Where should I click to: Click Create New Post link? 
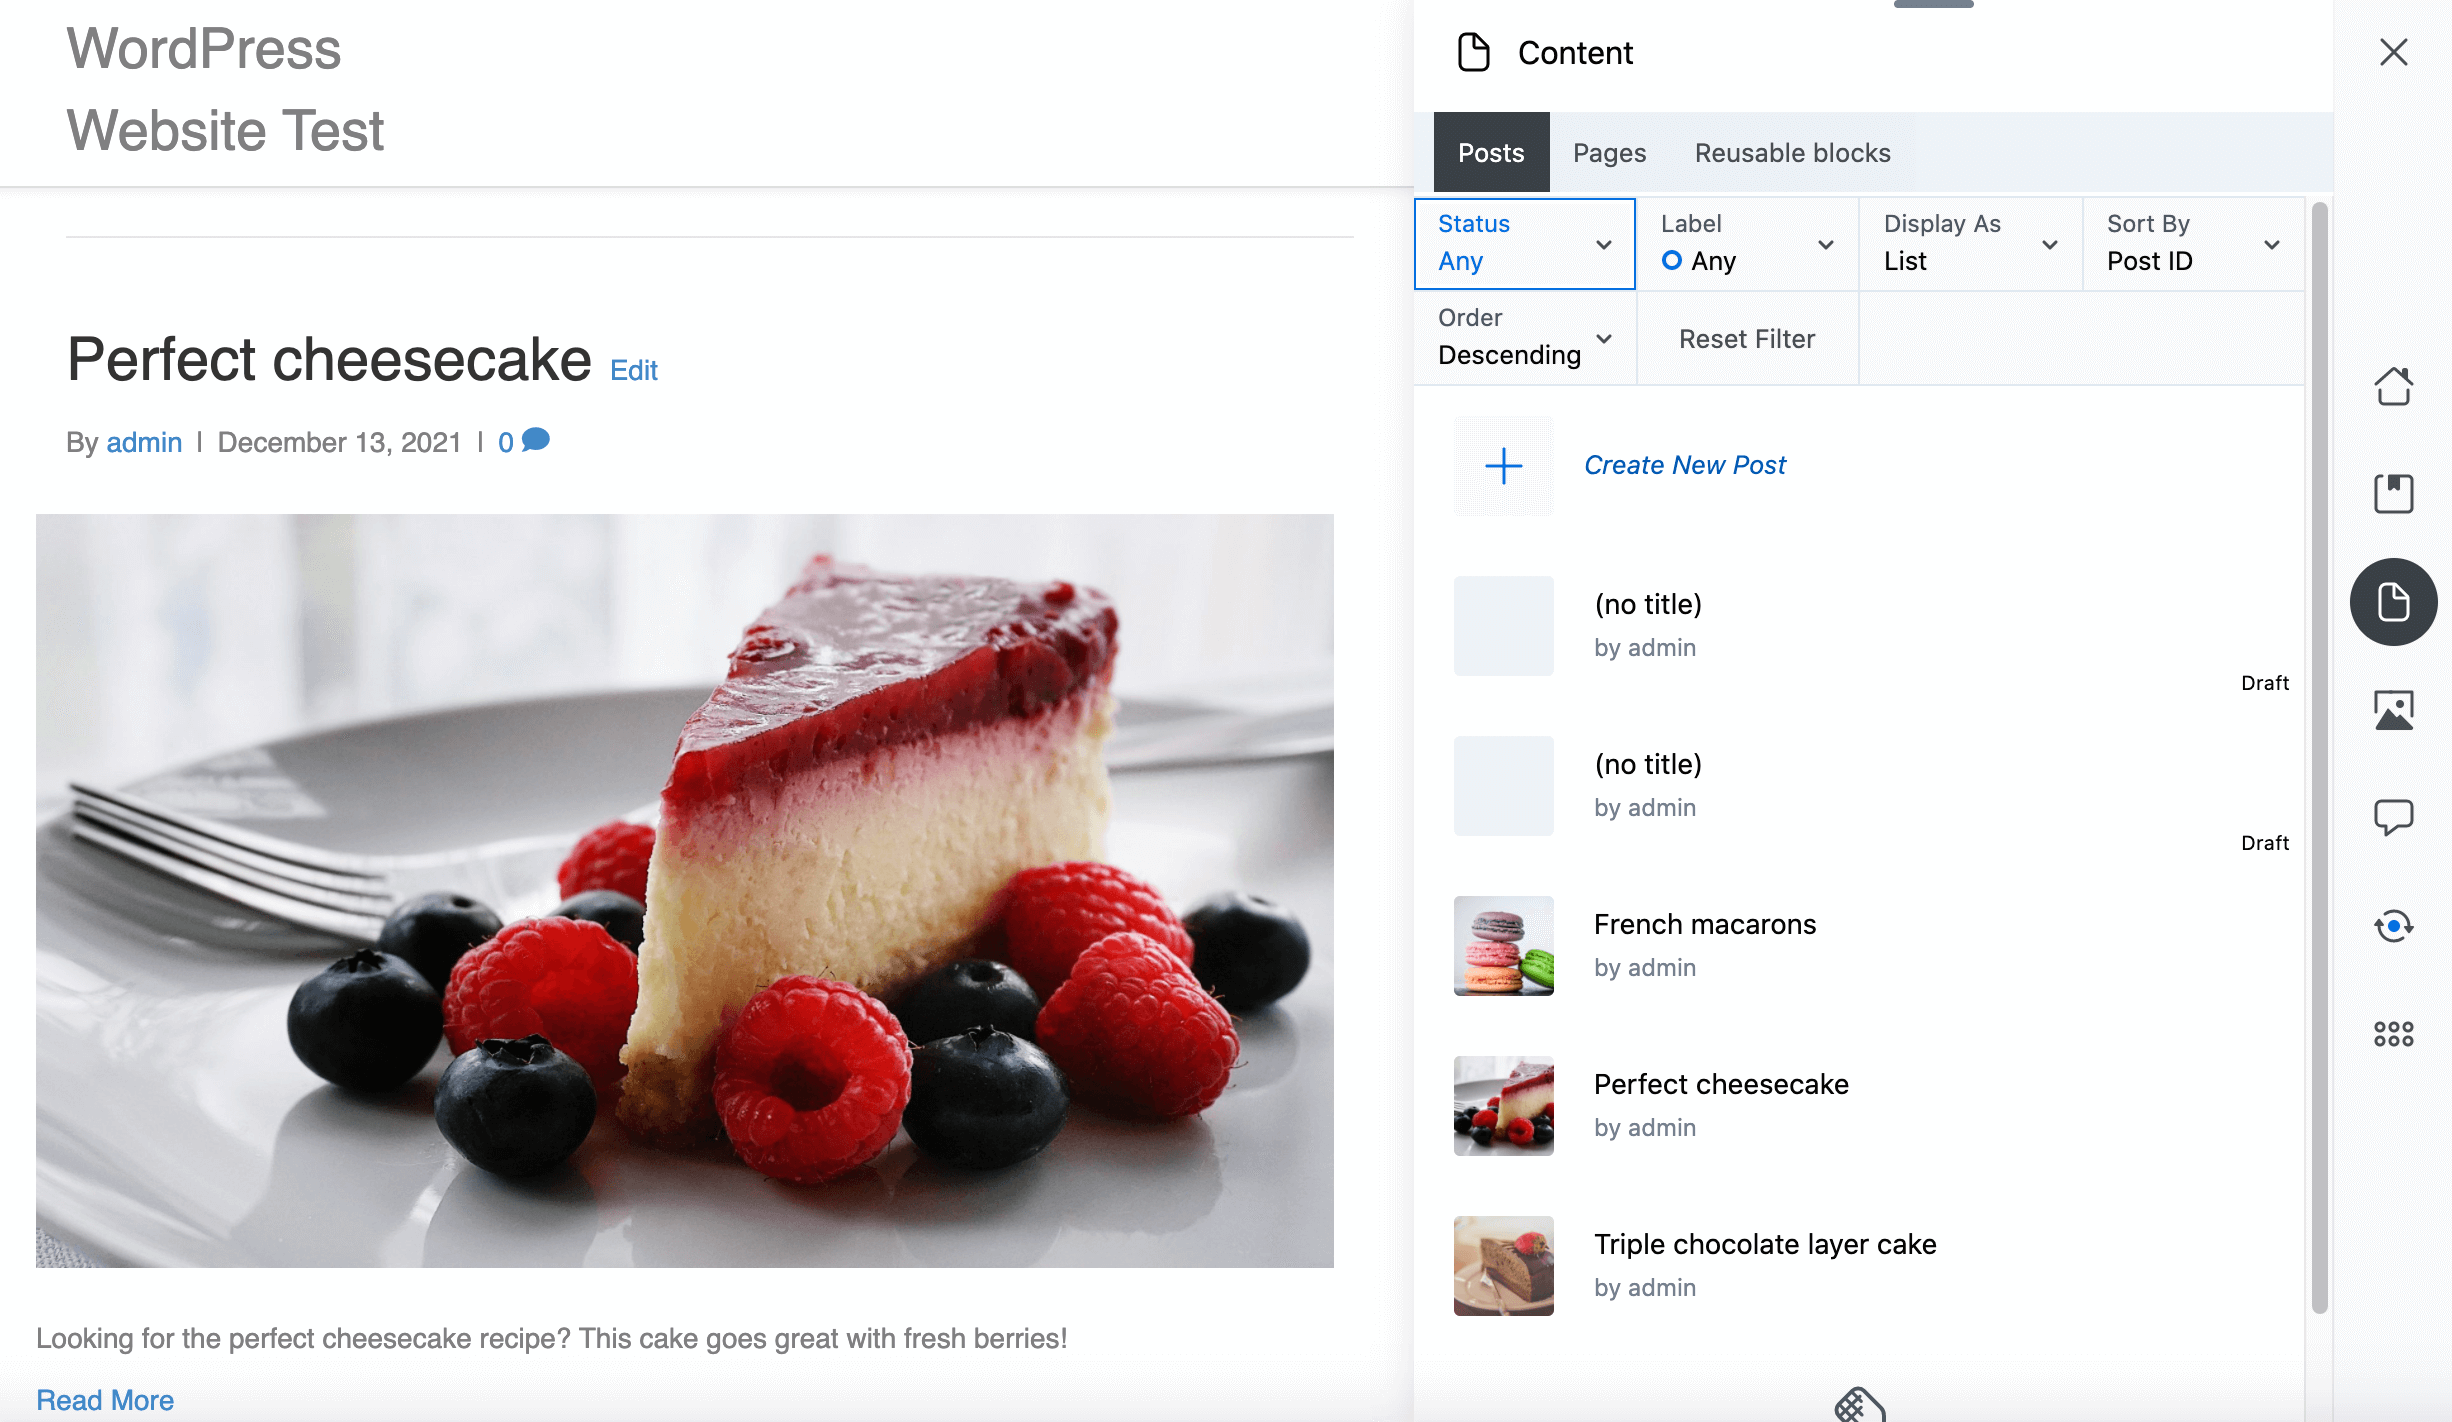(x=1685, y=462)
